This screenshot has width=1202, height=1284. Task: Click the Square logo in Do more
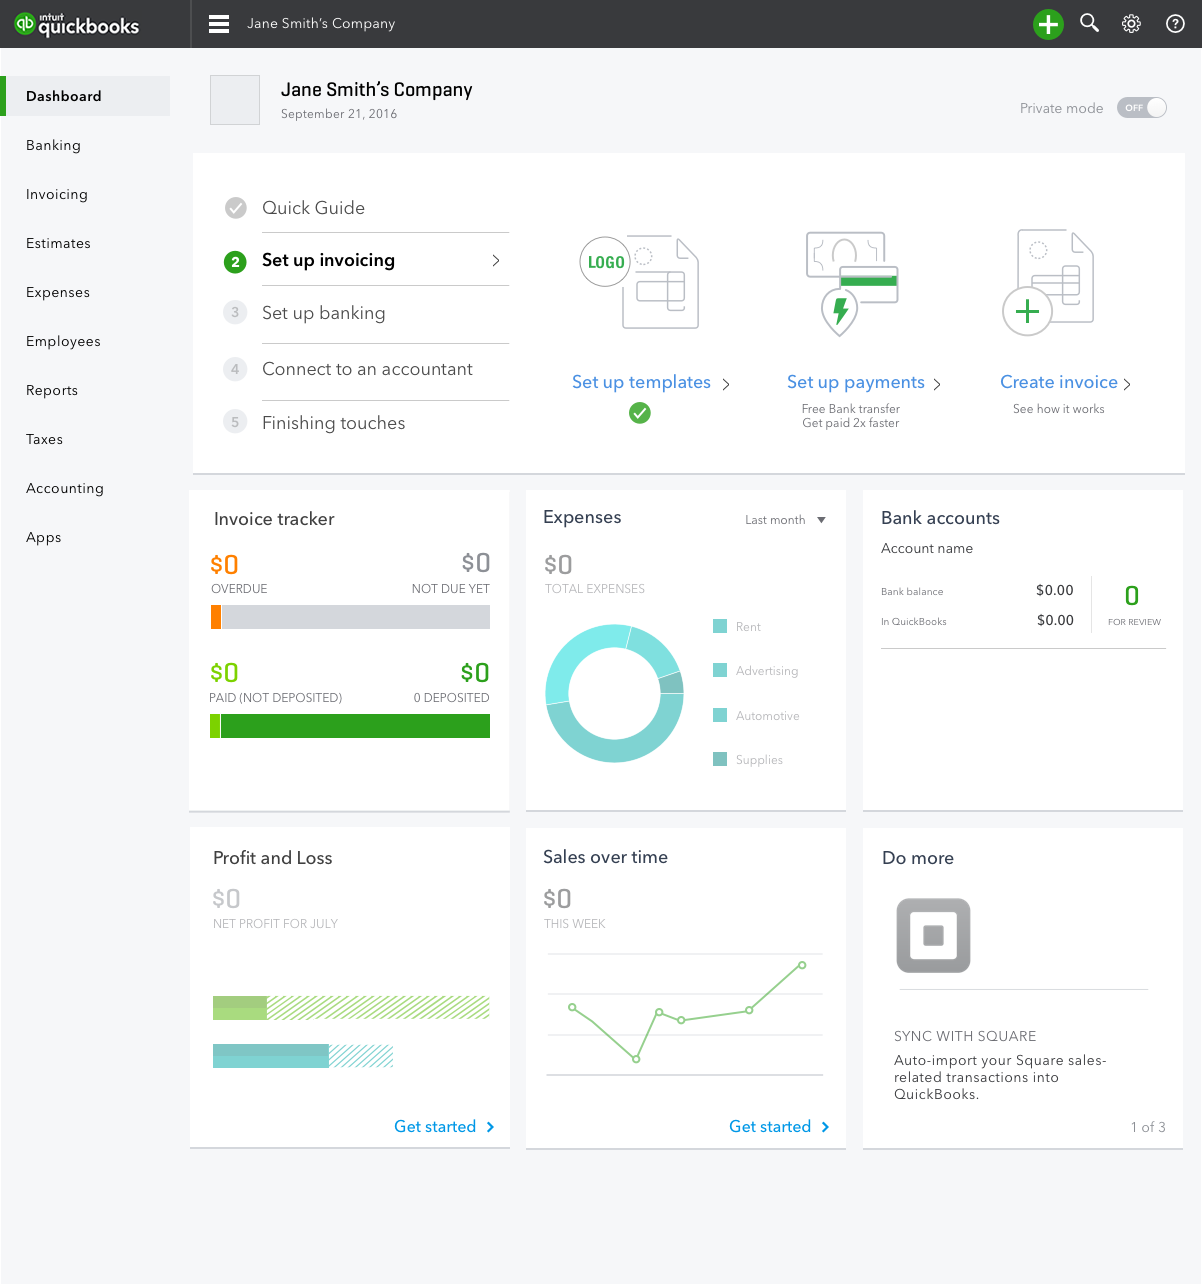pyautogui.click(x=933, y=936)
